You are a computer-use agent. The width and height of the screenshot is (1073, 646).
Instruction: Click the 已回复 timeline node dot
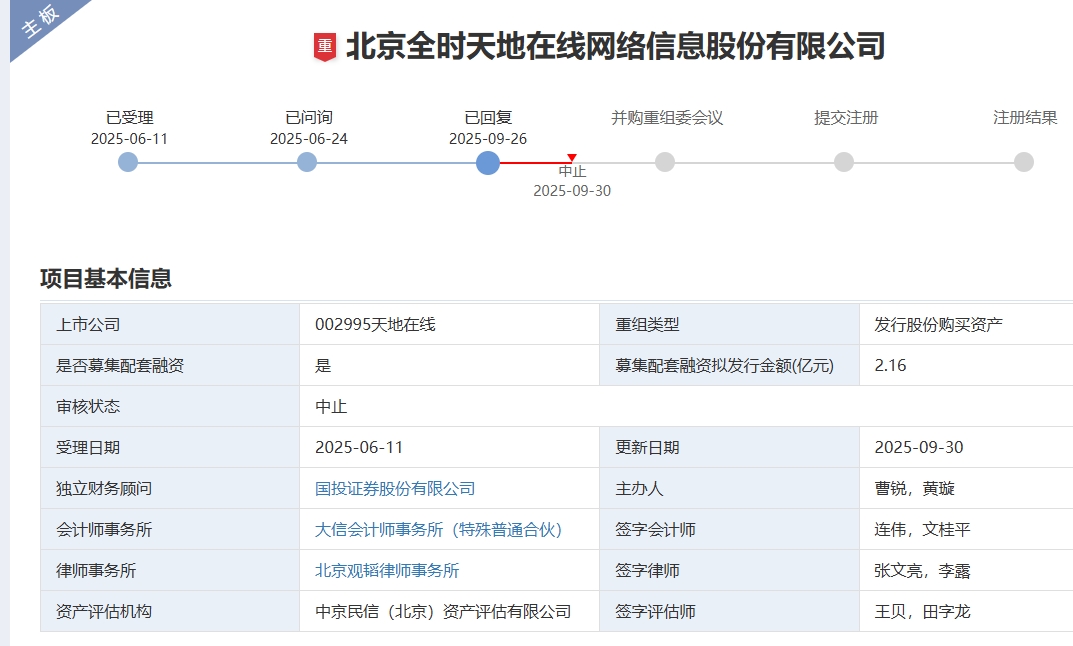488,163
